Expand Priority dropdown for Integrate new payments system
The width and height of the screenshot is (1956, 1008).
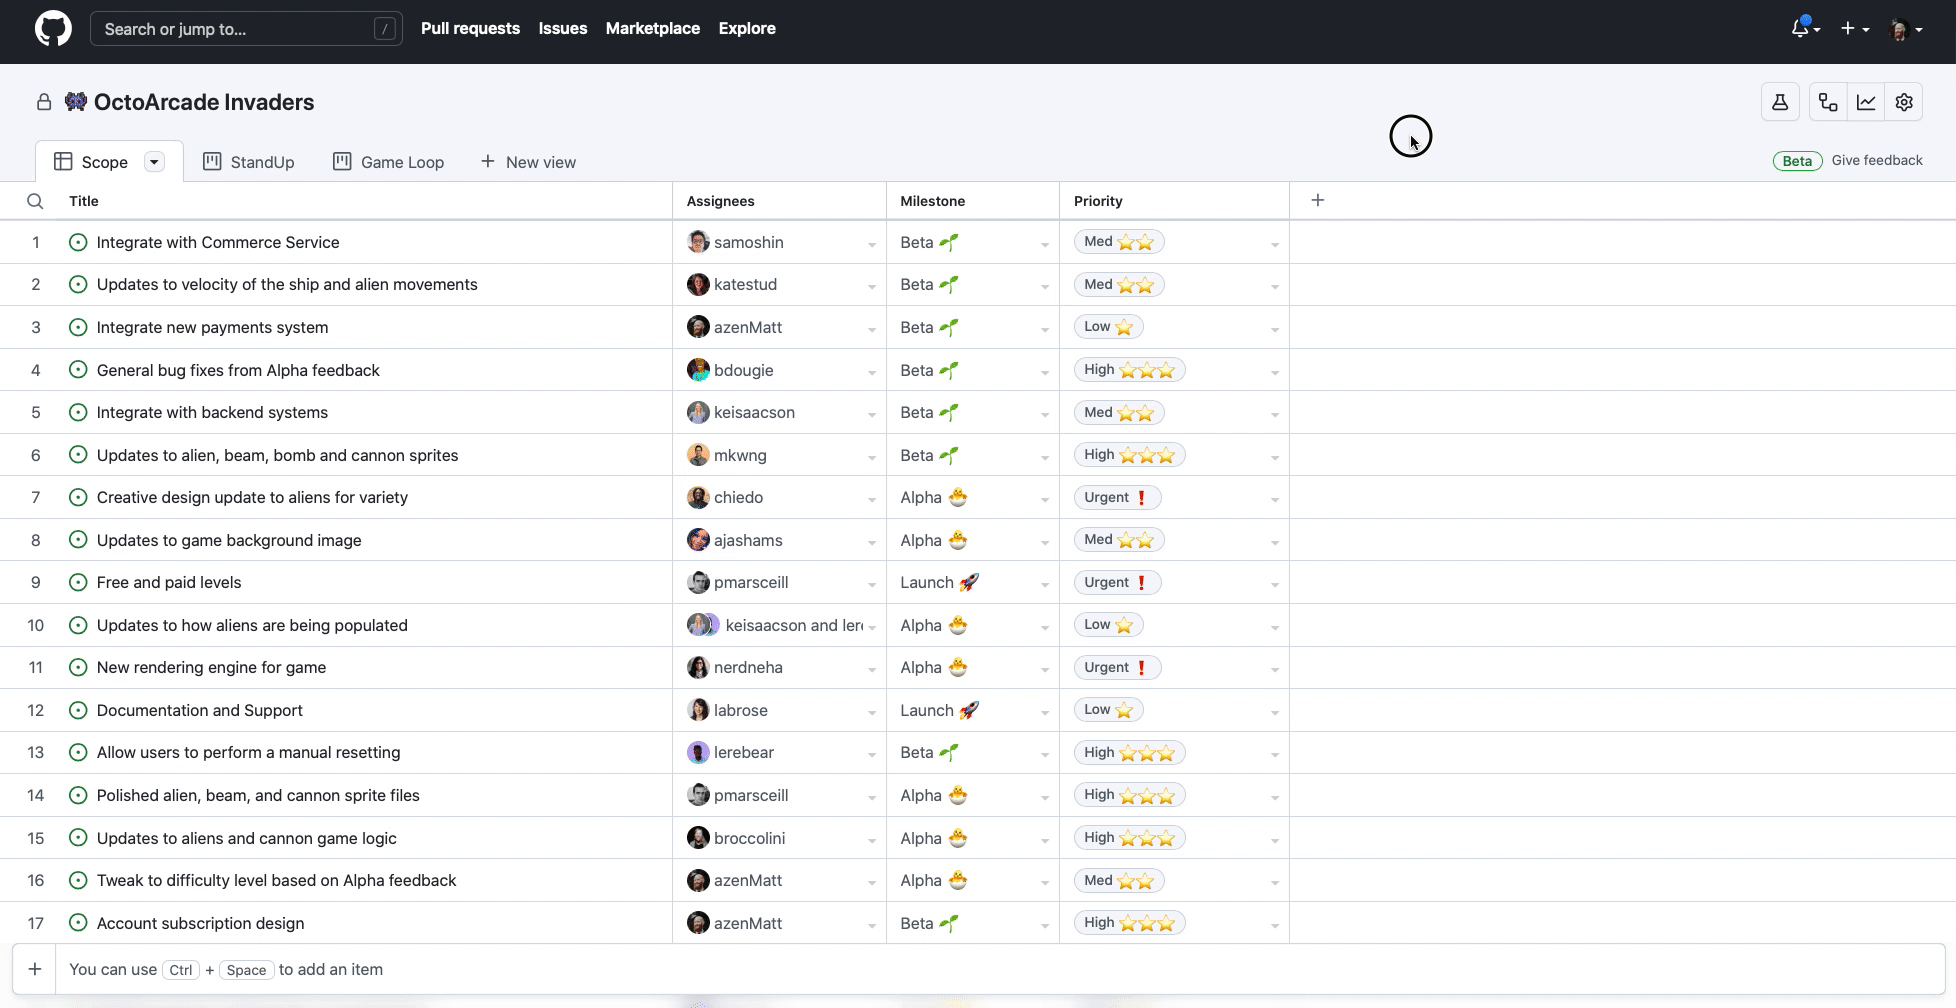pyautogui.click(x=1274, y=329)
